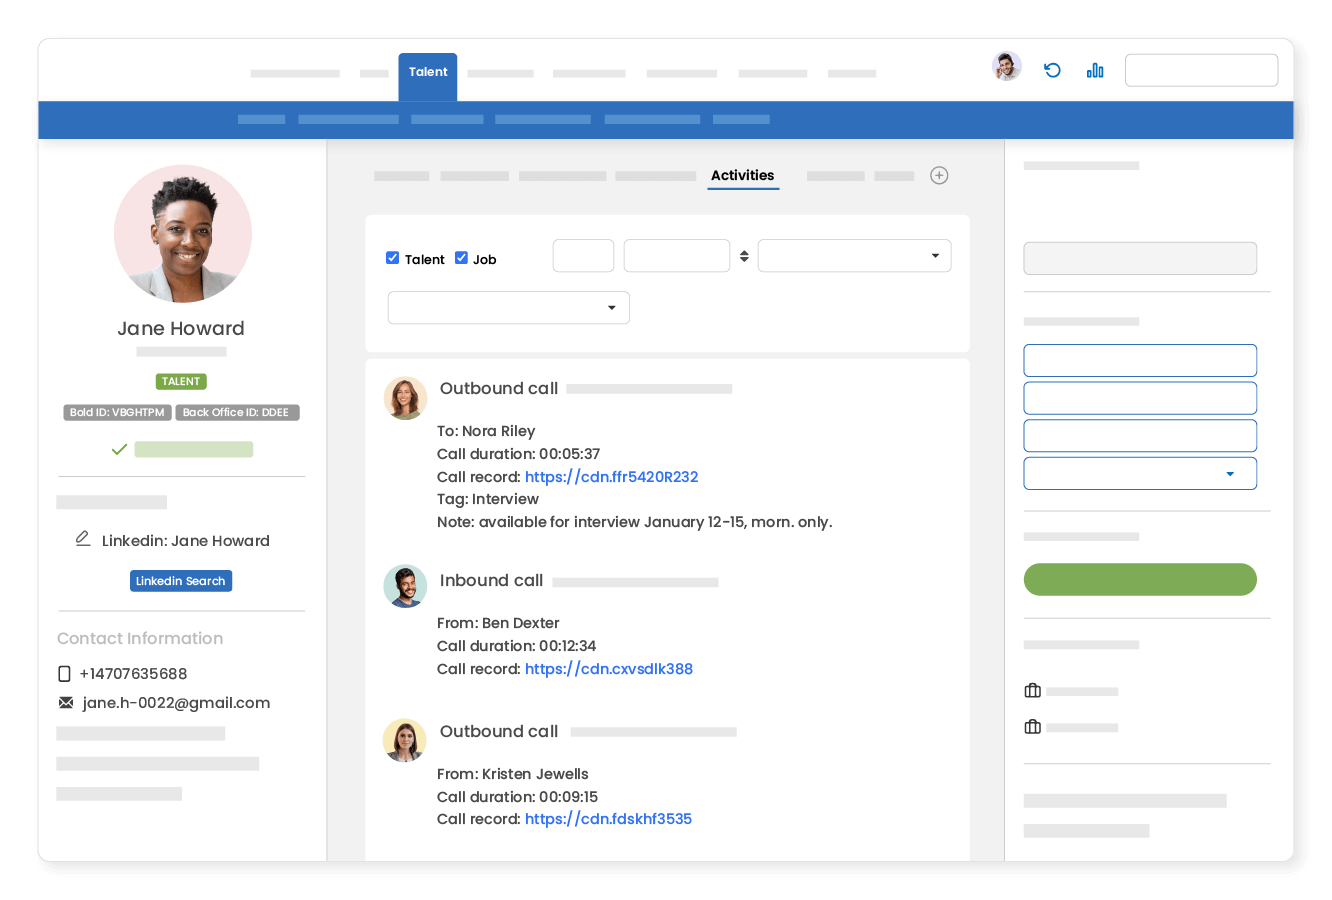
Task: Uncheck the Talent filter checkbox
Action: tap(393, 257)
